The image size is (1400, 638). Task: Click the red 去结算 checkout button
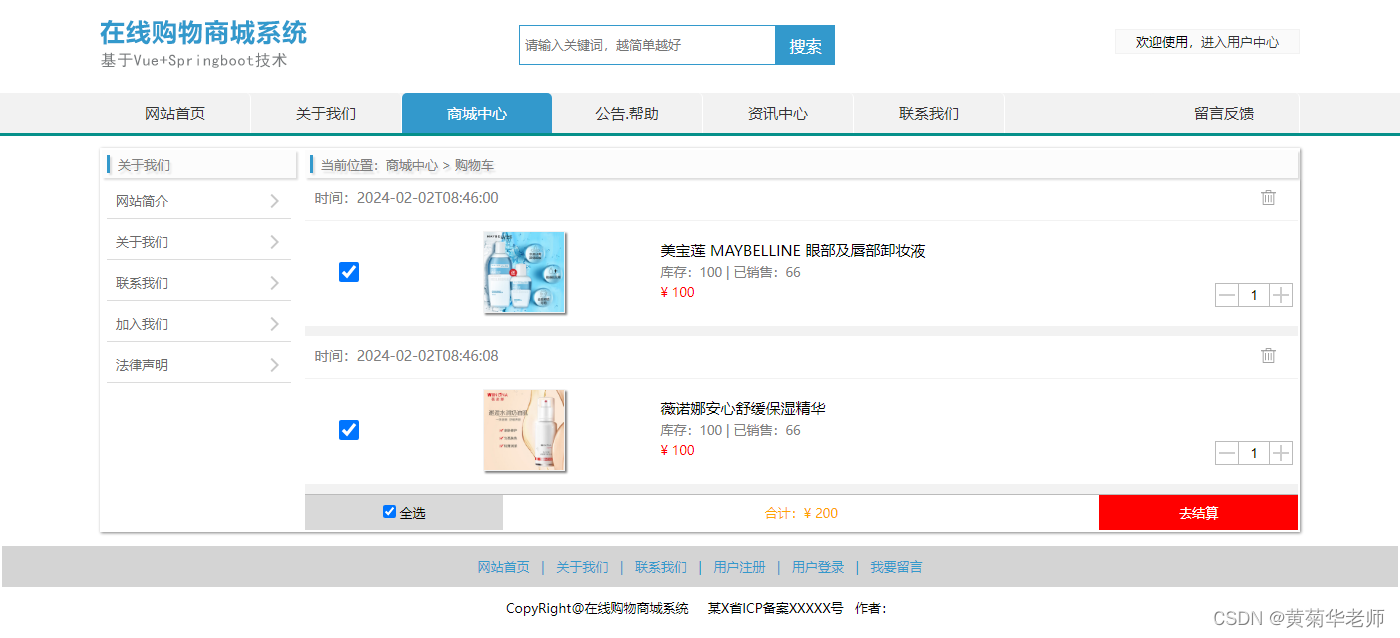tap(1198, 513)
